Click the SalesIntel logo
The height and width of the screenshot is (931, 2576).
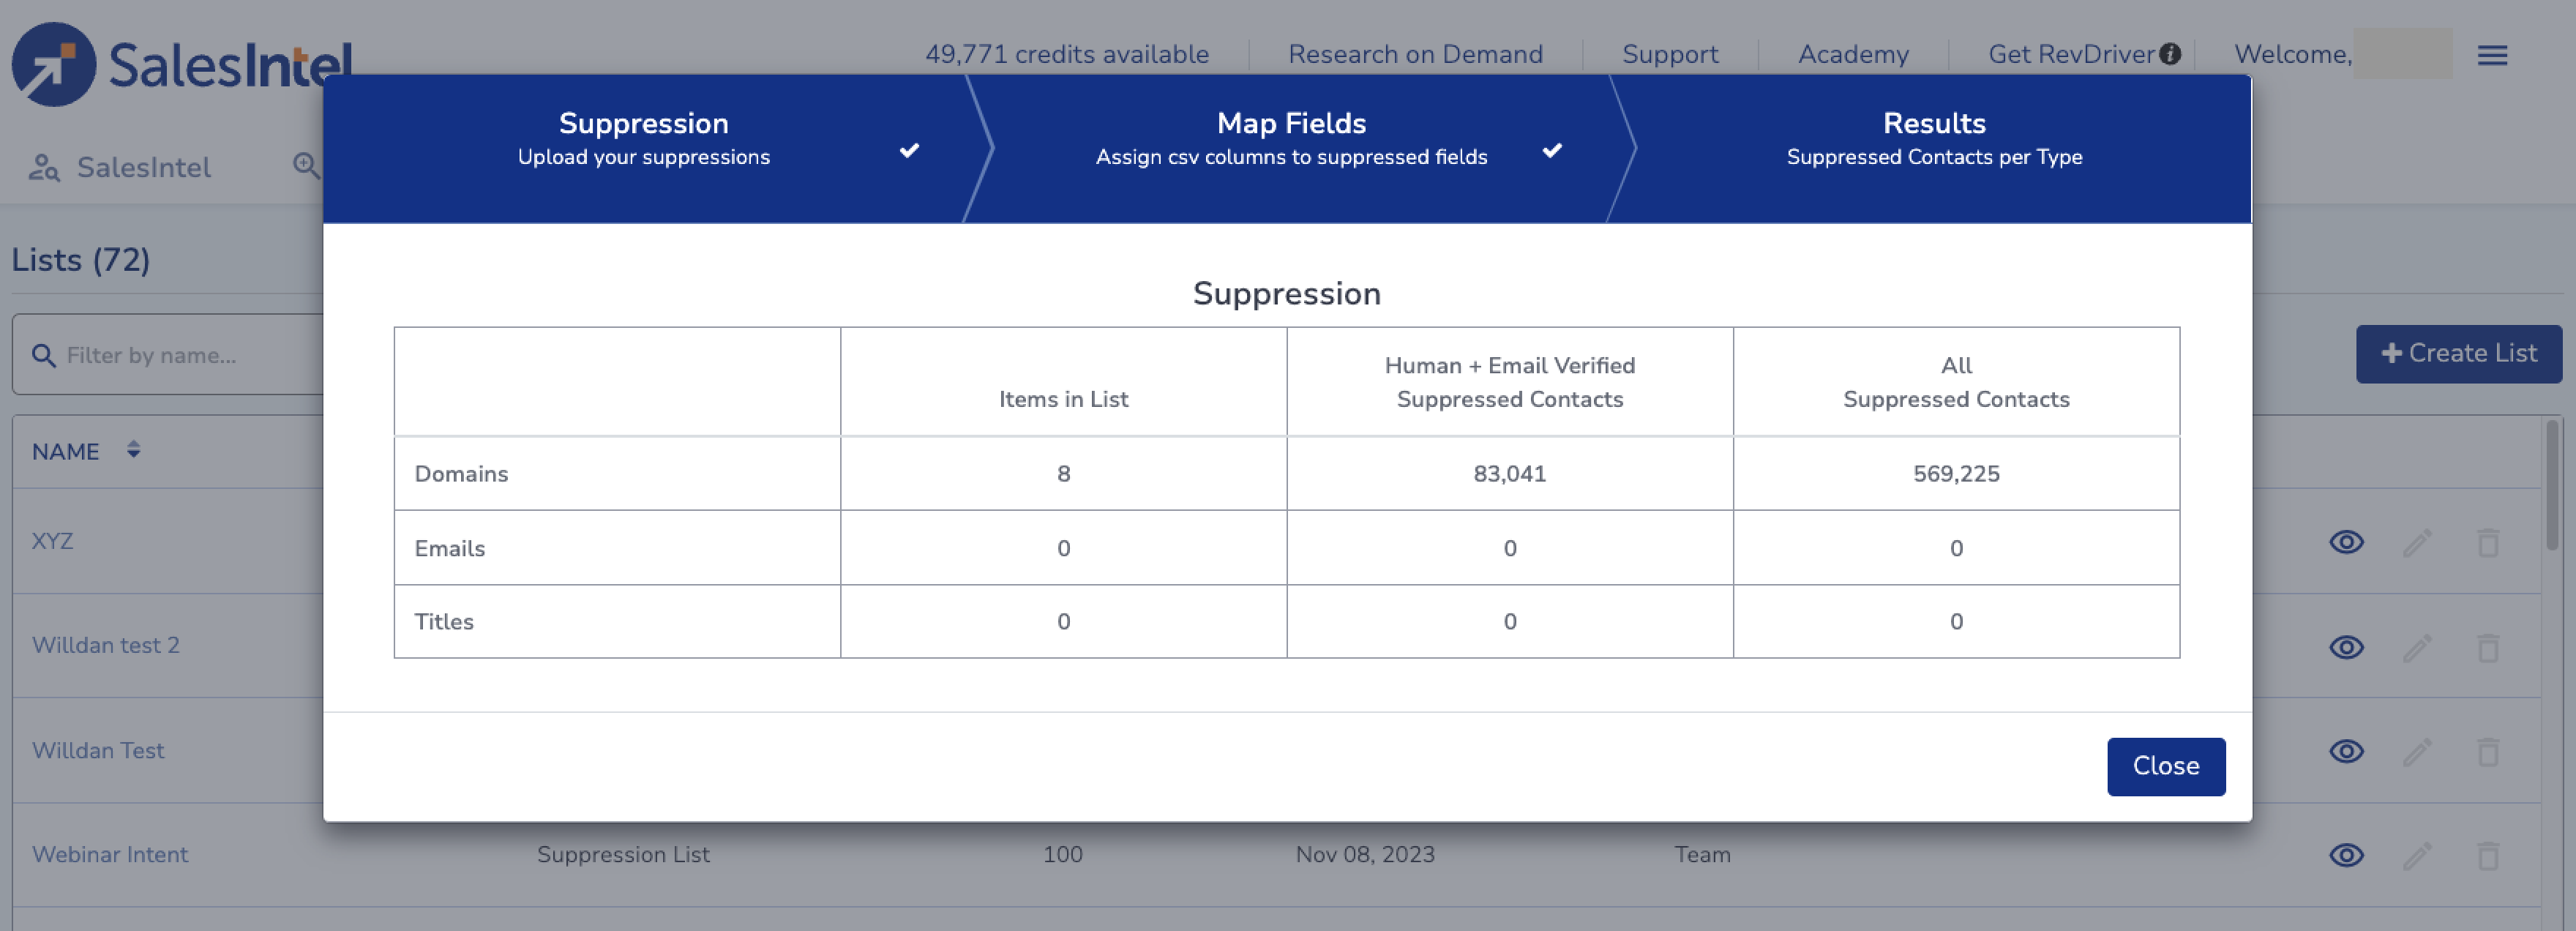click(181, 64)
